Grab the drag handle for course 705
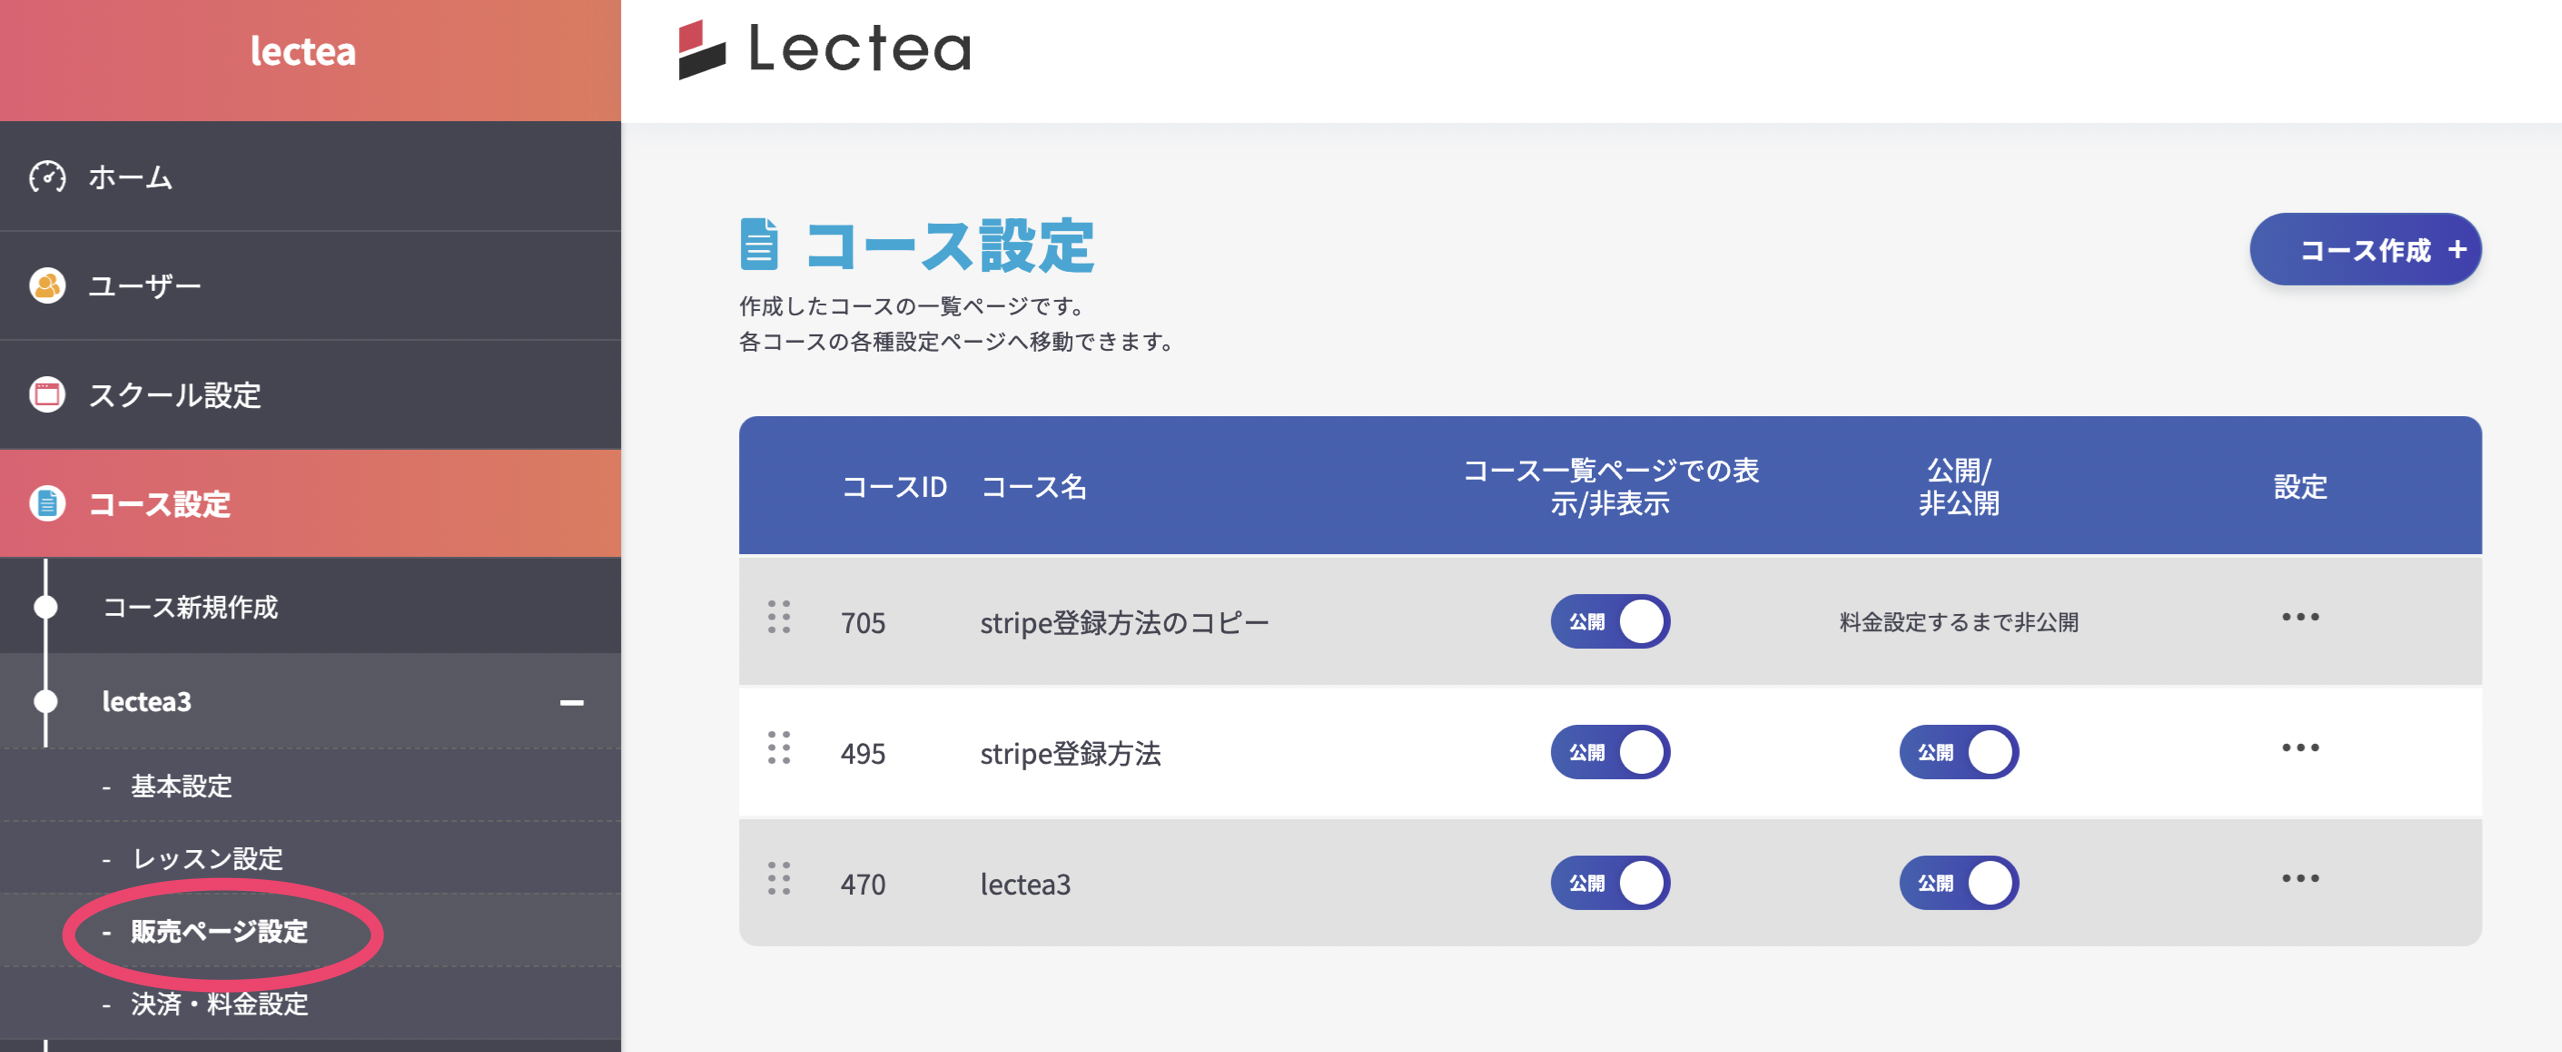This screenshot has width=2562, height=1052. pos(779,618)
